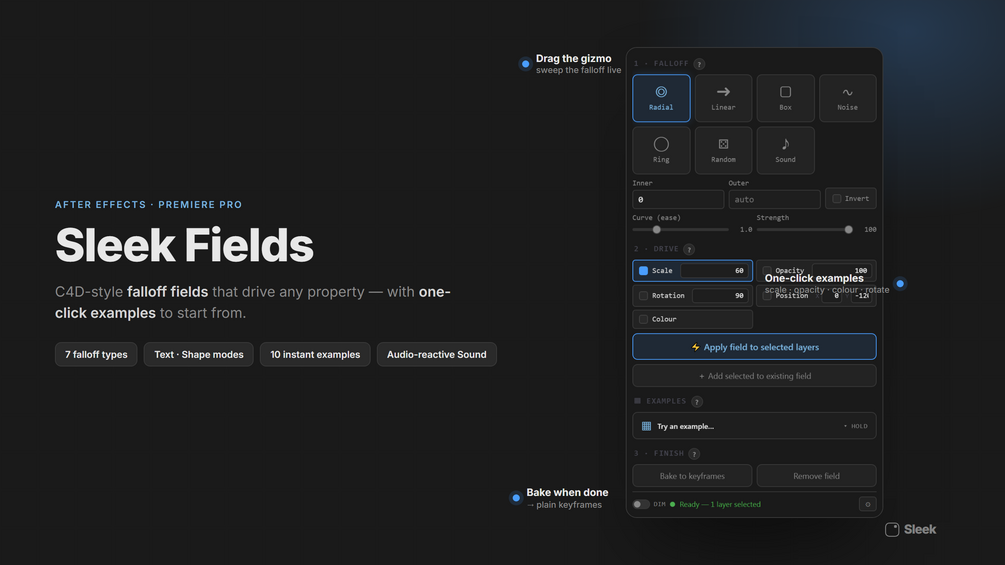Enable the Colour drive checkbox
The width and height of the screenshot is (1005, 565).
tap(644, 319)
